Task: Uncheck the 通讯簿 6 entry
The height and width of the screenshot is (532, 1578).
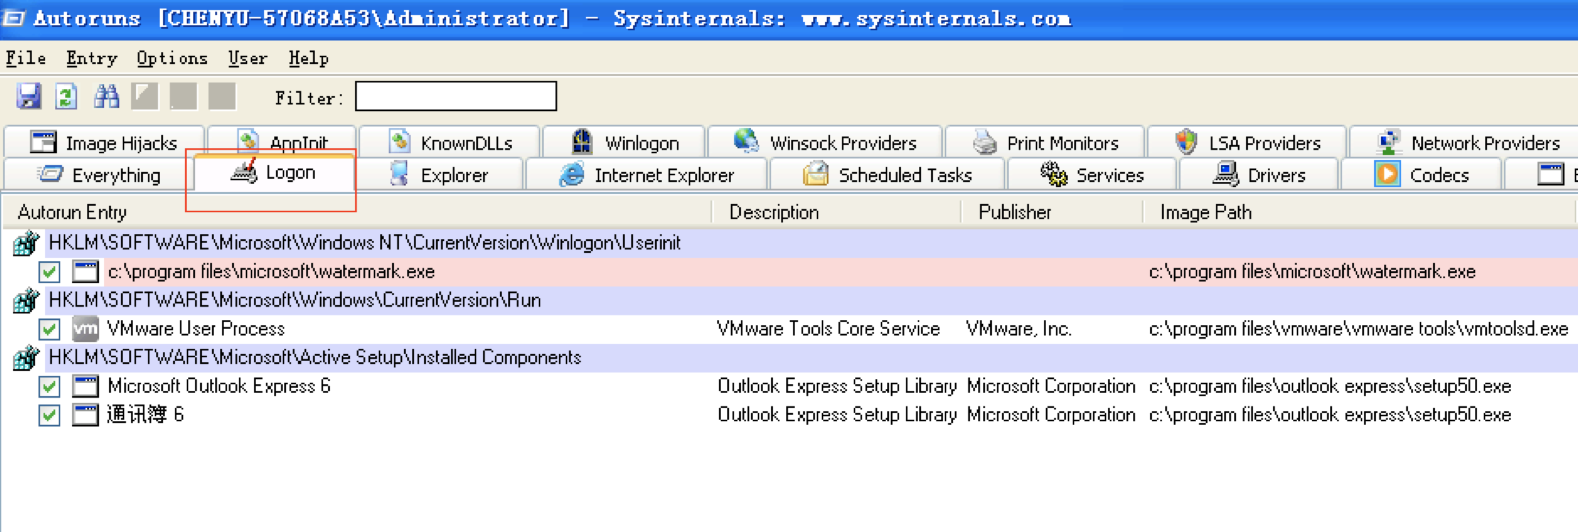Action: pos(49,415)
